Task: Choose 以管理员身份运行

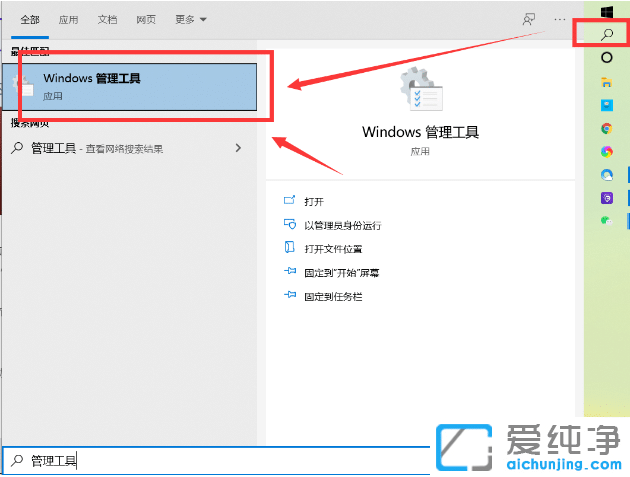Action: pyautogui.click(x=343, y=225)
